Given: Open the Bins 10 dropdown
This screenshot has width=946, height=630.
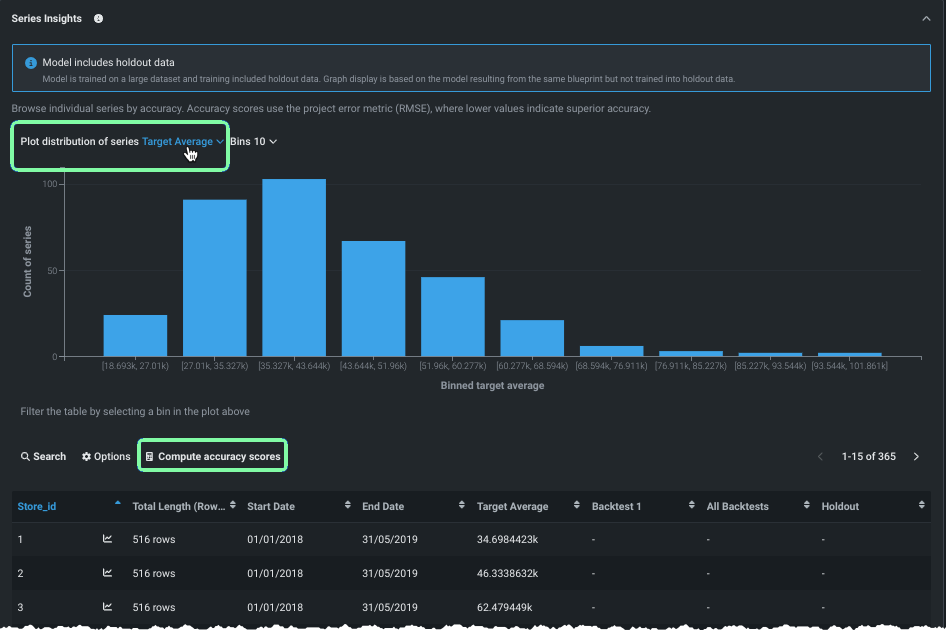Looking at the screenshot, I should click(254, 142).
